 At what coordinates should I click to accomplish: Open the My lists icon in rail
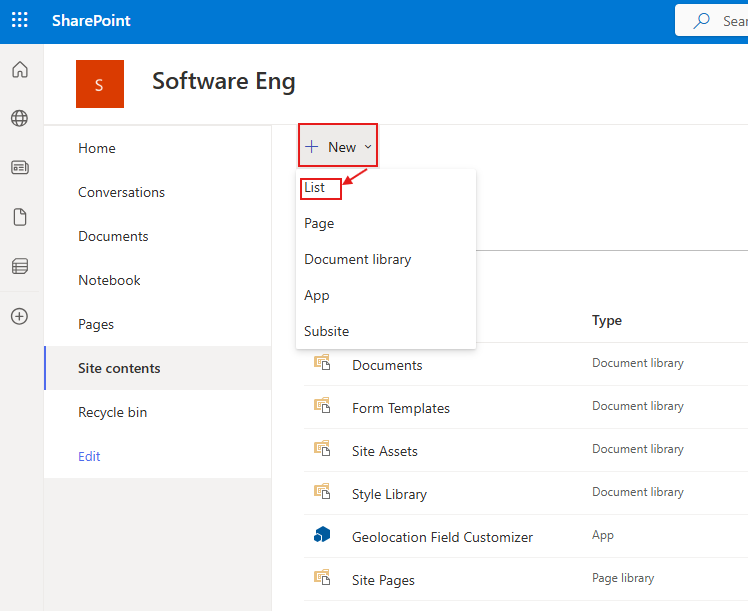click(x=20, y=266)
